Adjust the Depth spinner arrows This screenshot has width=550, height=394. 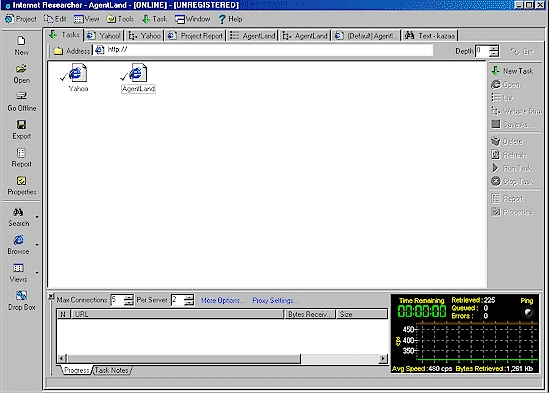pos(494,51)
